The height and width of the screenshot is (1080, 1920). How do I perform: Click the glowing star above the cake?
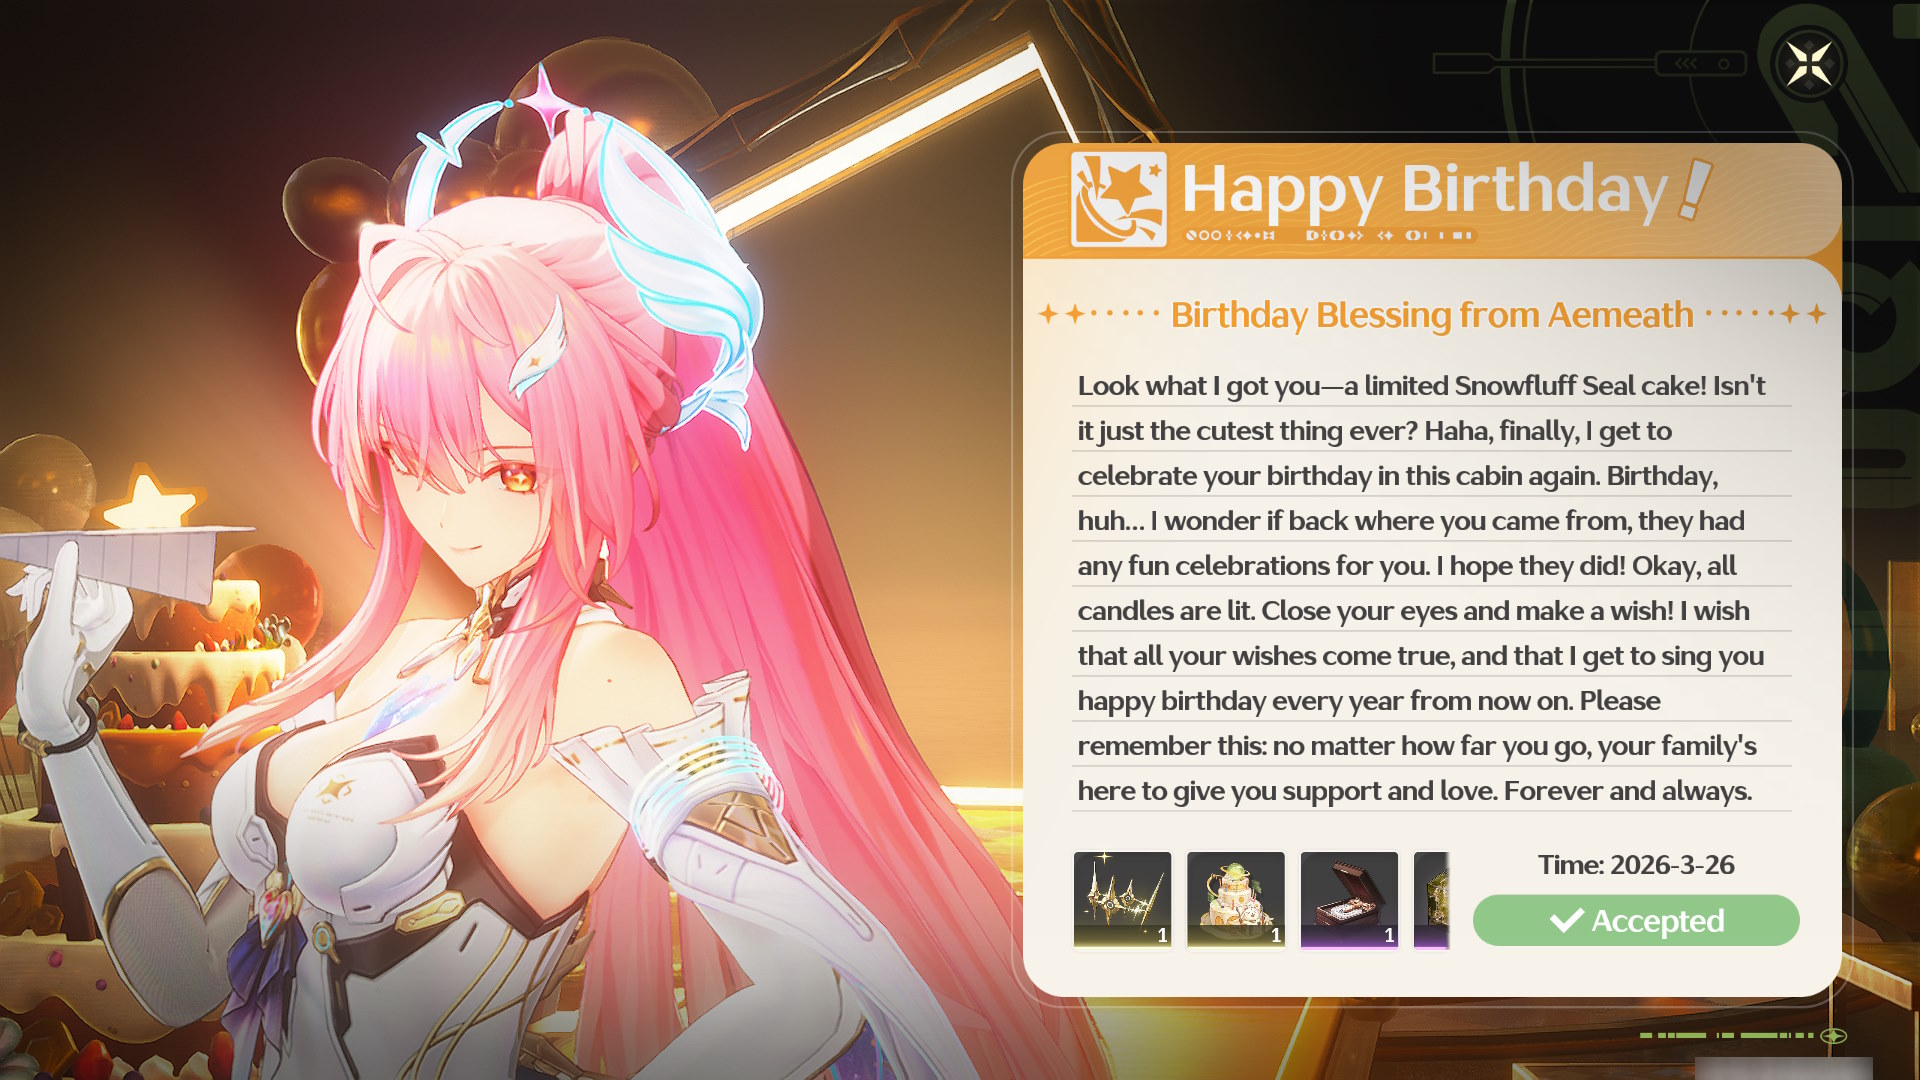pyautogui.click(x=150, y=500)
